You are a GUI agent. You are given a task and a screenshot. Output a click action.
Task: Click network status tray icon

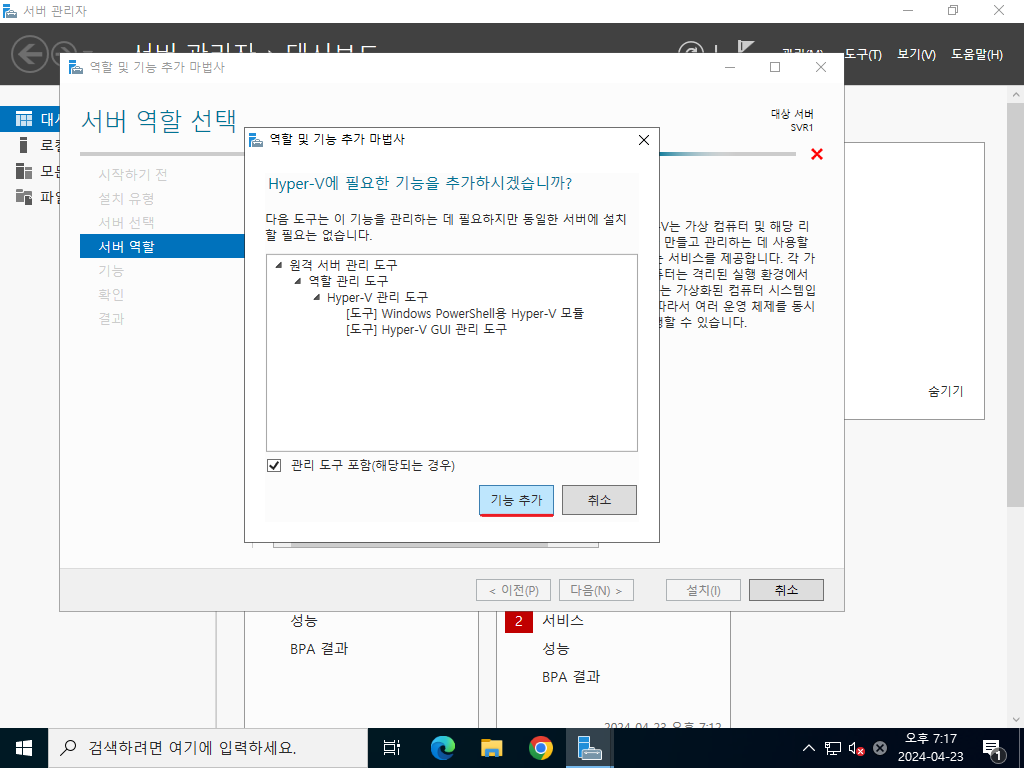tap(833, 748)
